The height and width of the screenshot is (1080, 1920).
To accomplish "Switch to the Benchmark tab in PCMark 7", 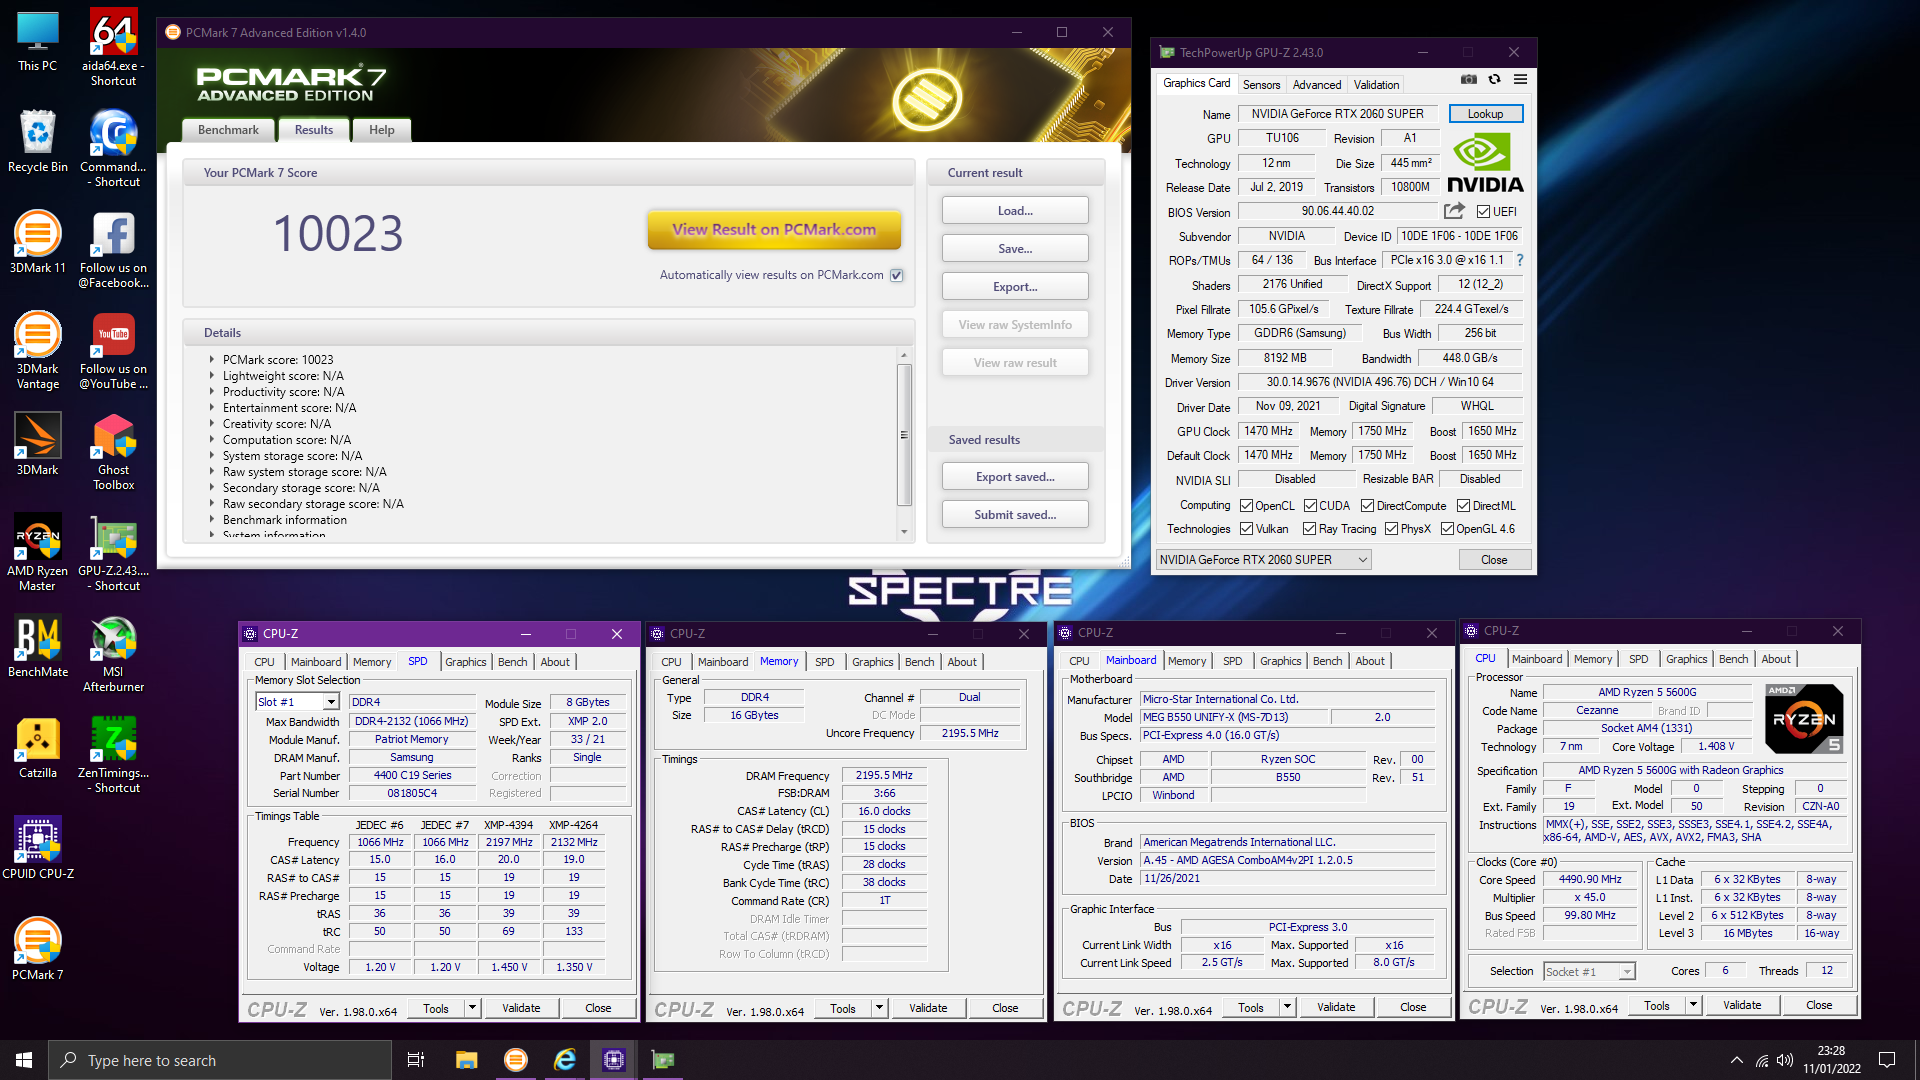I will (x=228, y=130).
